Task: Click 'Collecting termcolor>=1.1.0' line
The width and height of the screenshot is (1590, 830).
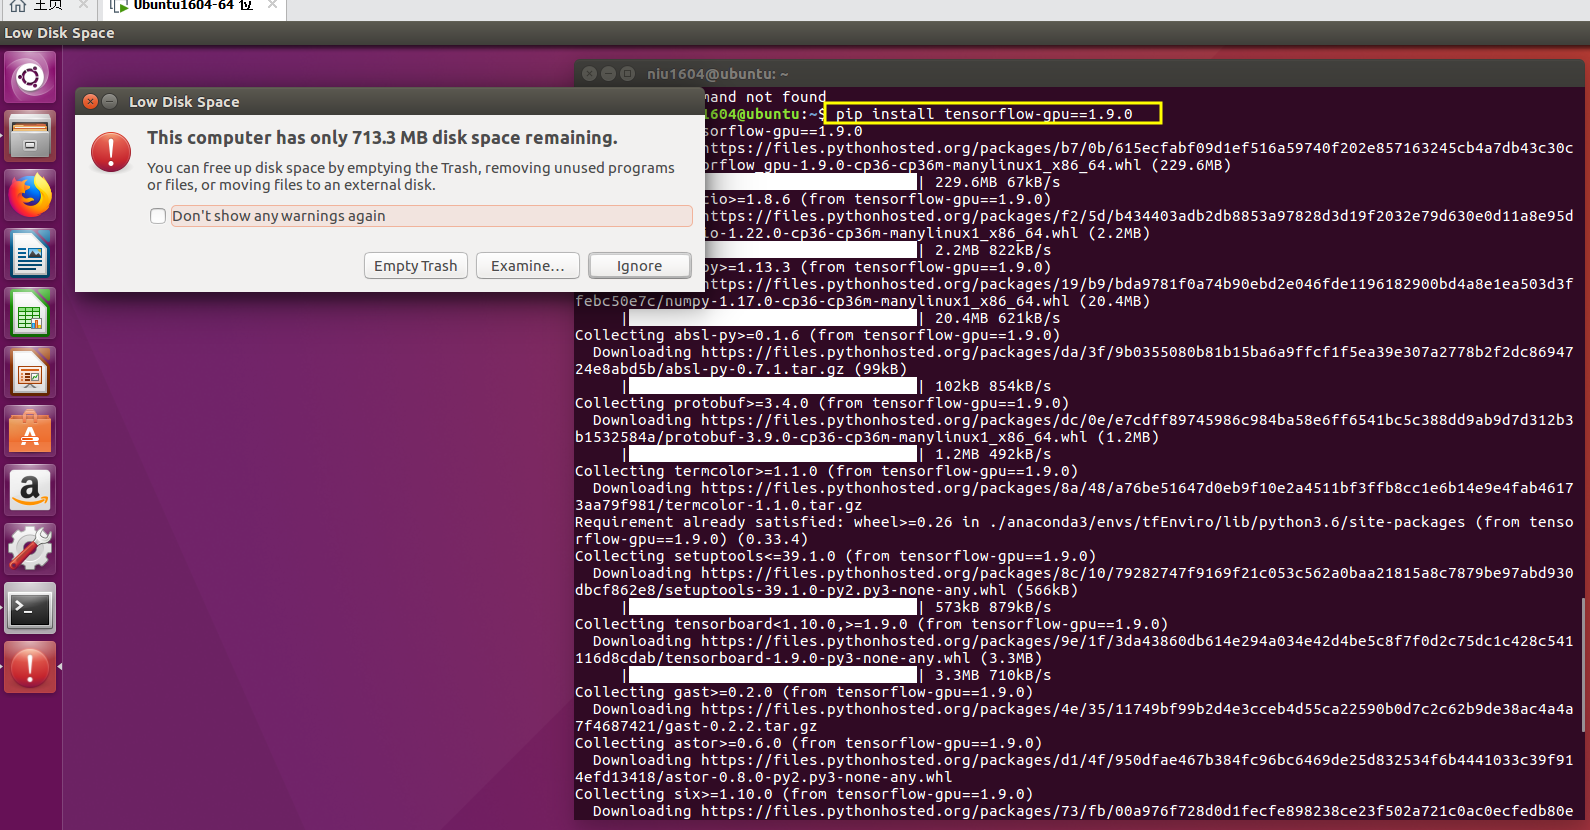Action: 826,471
